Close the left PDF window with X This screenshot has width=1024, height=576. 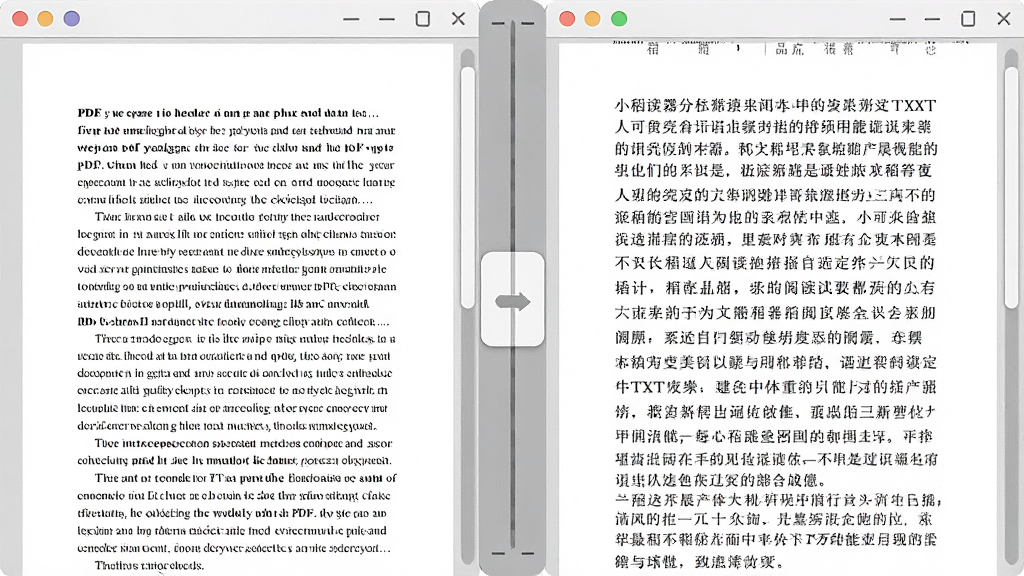(458, 18)
